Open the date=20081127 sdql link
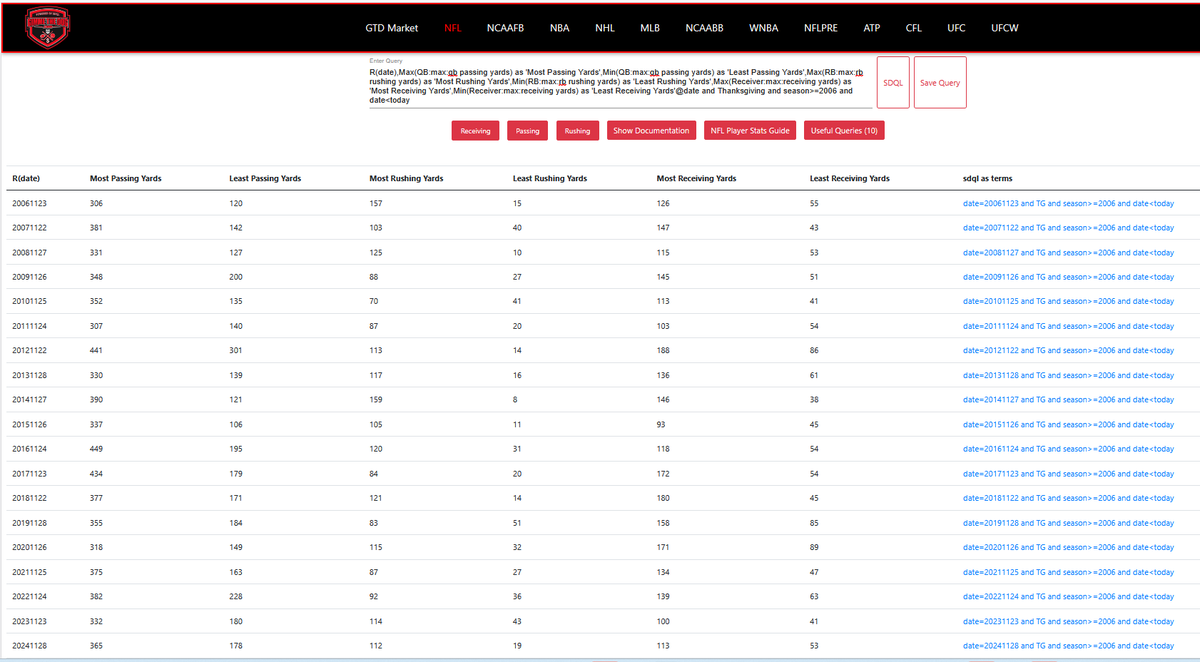Image resolution: width=1200 pixels, height=662 pixels. (1068, 252)
